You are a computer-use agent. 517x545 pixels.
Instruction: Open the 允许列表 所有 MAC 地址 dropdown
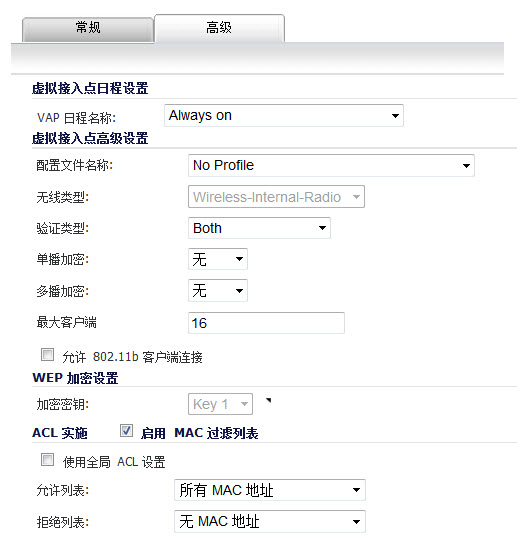tap(270, 490)
